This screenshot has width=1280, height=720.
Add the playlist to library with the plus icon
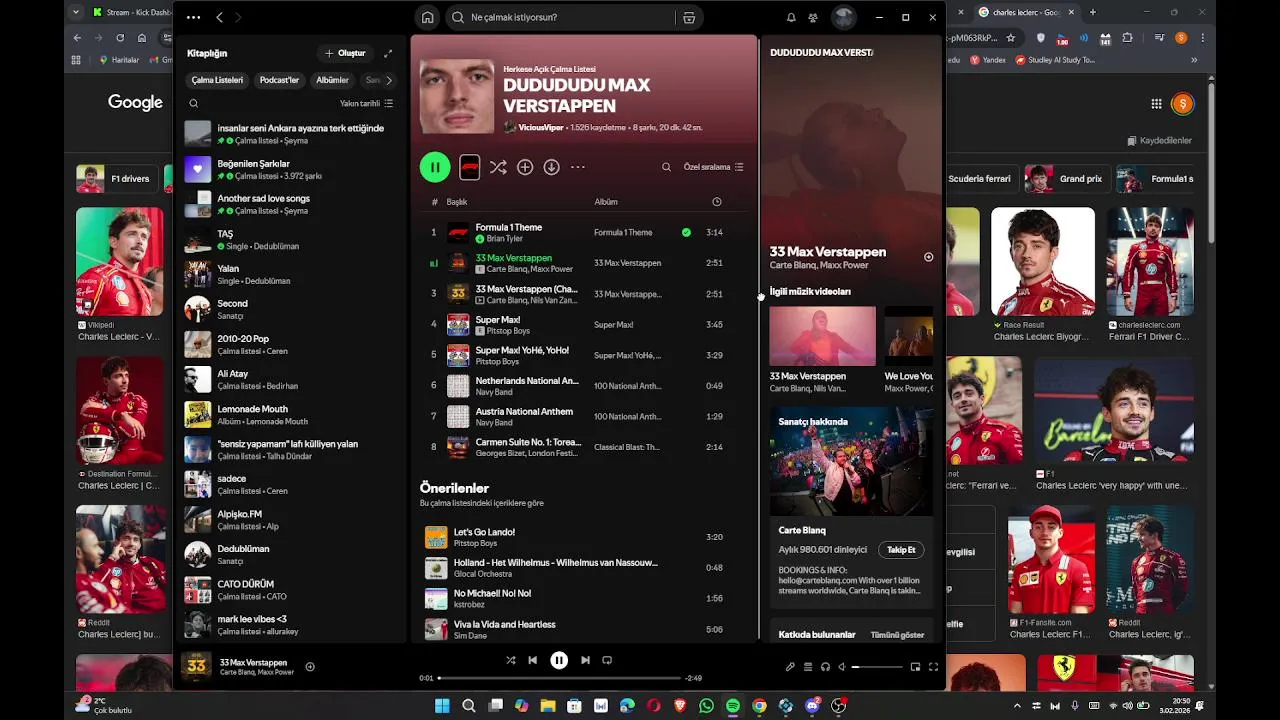525,167
